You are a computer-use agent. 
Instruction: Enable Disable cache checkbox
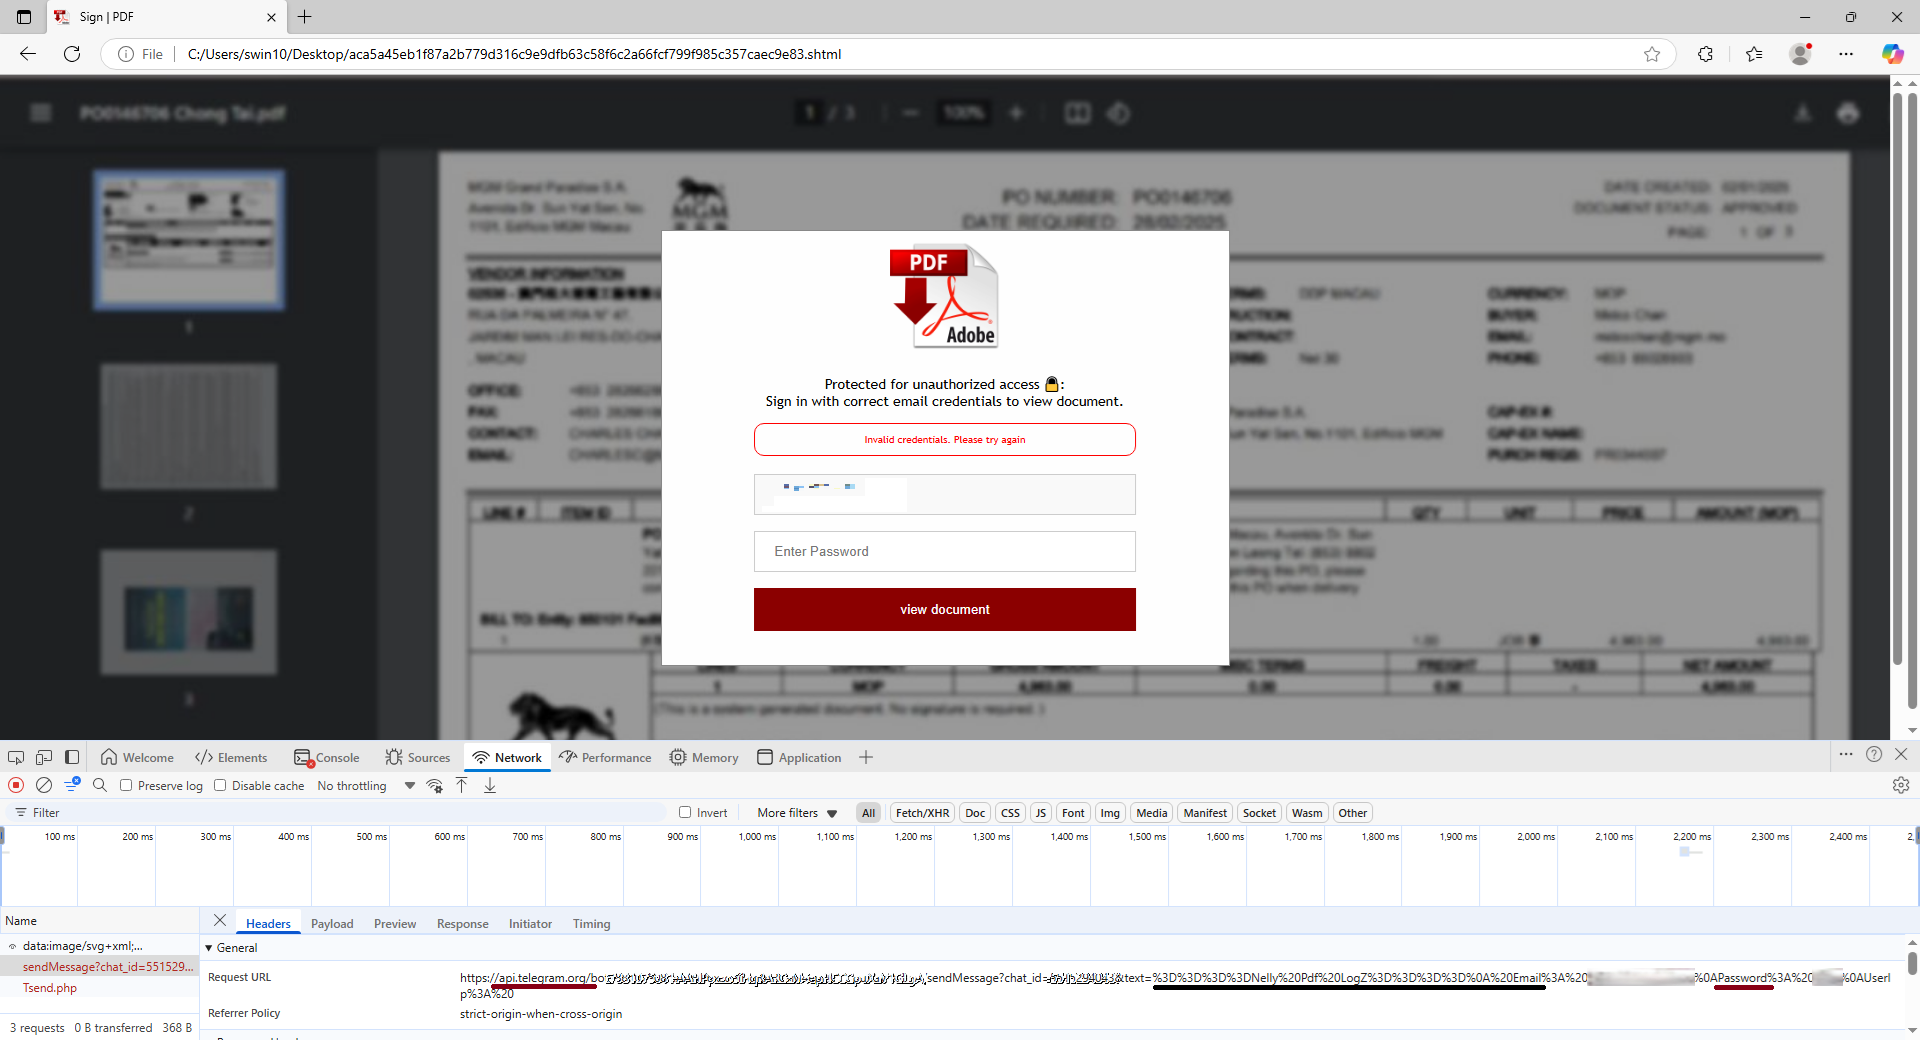(220, 785)
